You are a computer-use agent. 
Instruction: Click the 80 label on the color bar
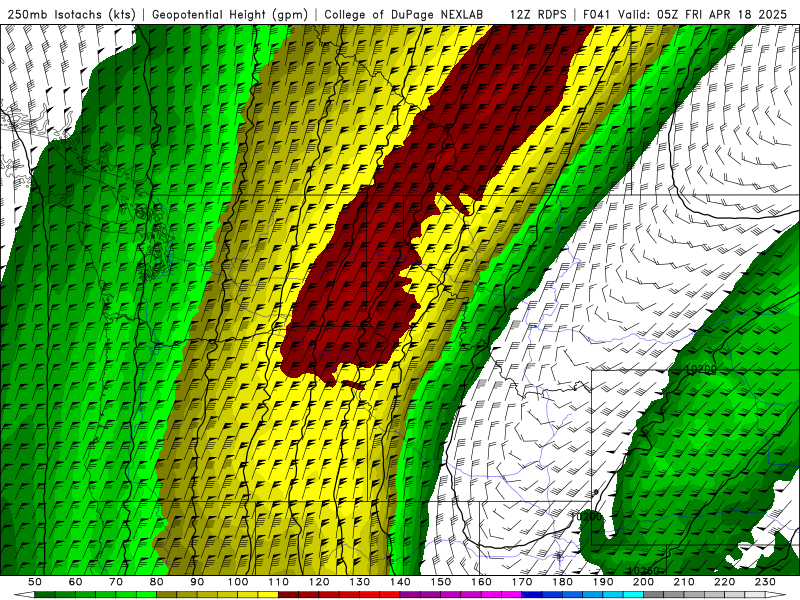coord(157,582)
